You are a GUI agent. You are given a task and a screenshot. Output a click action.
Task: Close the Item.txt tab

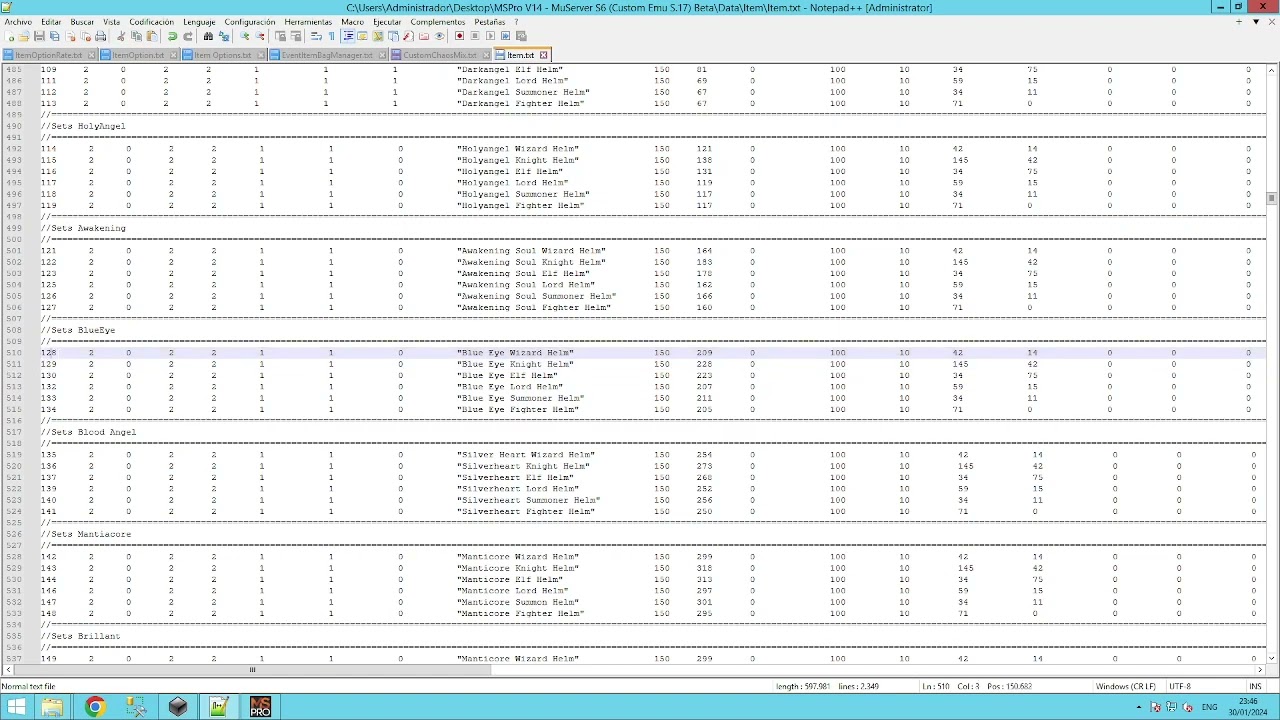click(544, 55)
